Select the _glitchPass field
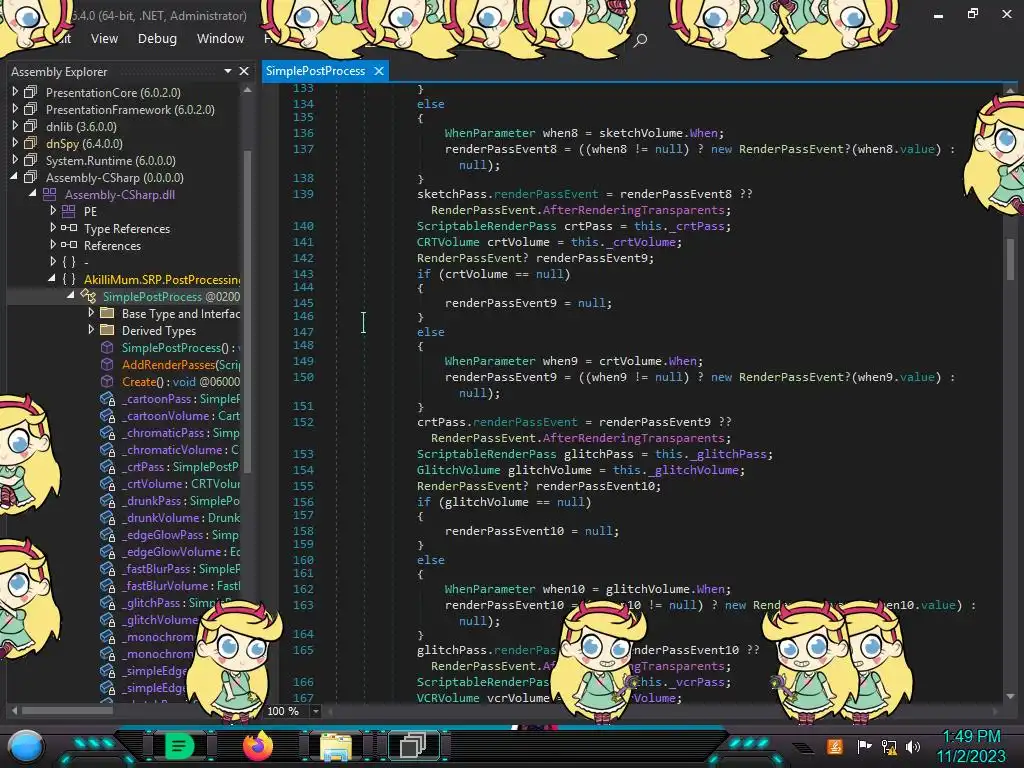Screen dimensions: 1024x768 tap(174, 603)
